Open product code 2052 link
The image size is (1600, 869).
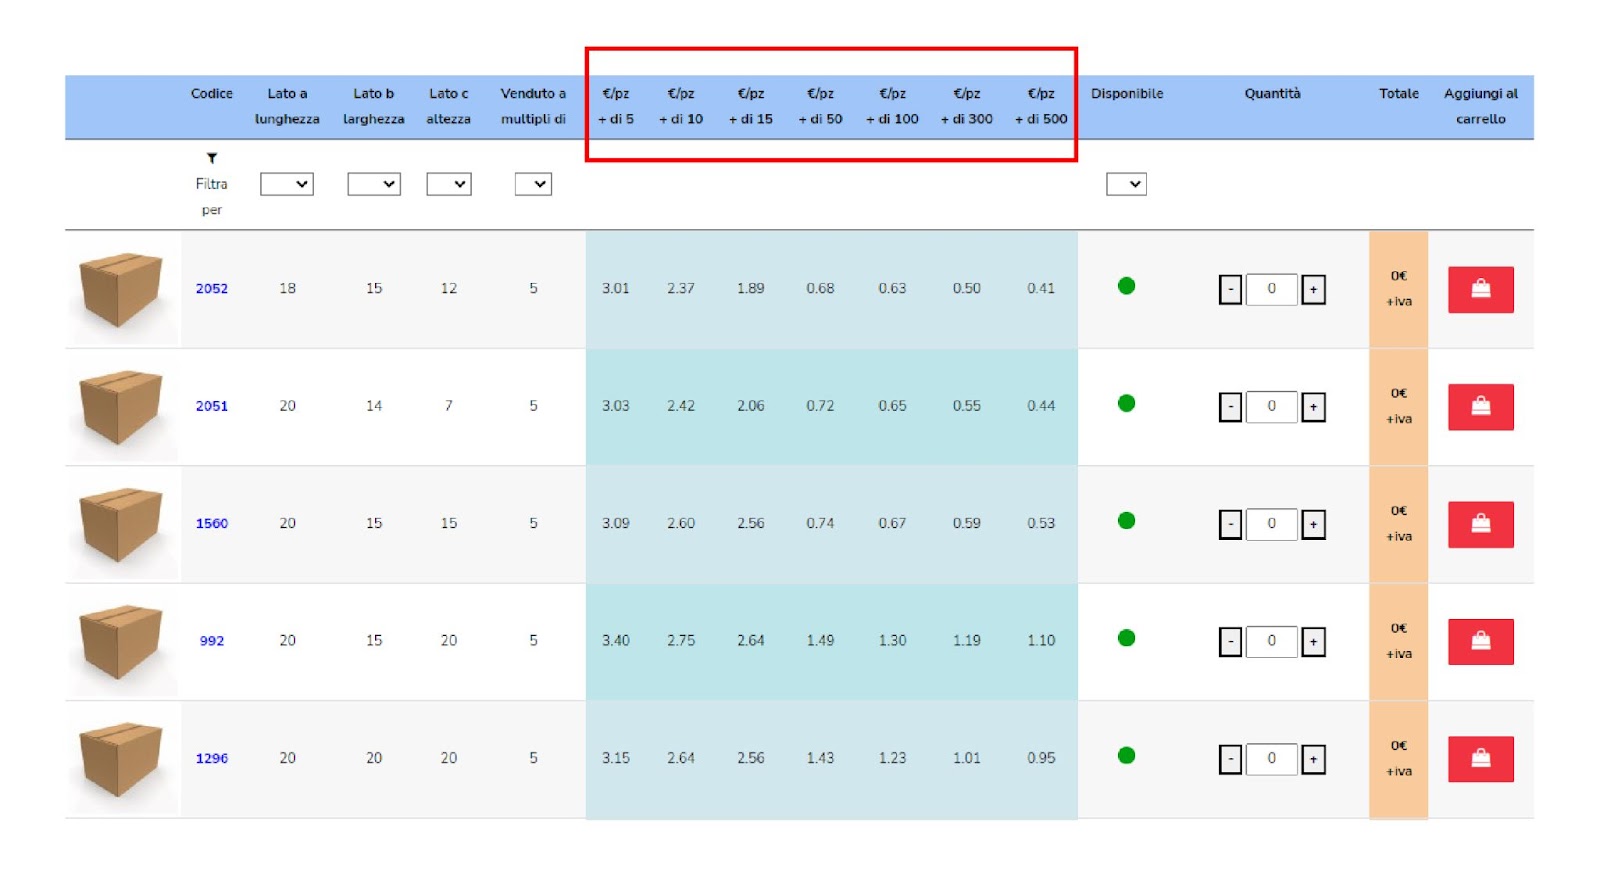tap(212, 288)
